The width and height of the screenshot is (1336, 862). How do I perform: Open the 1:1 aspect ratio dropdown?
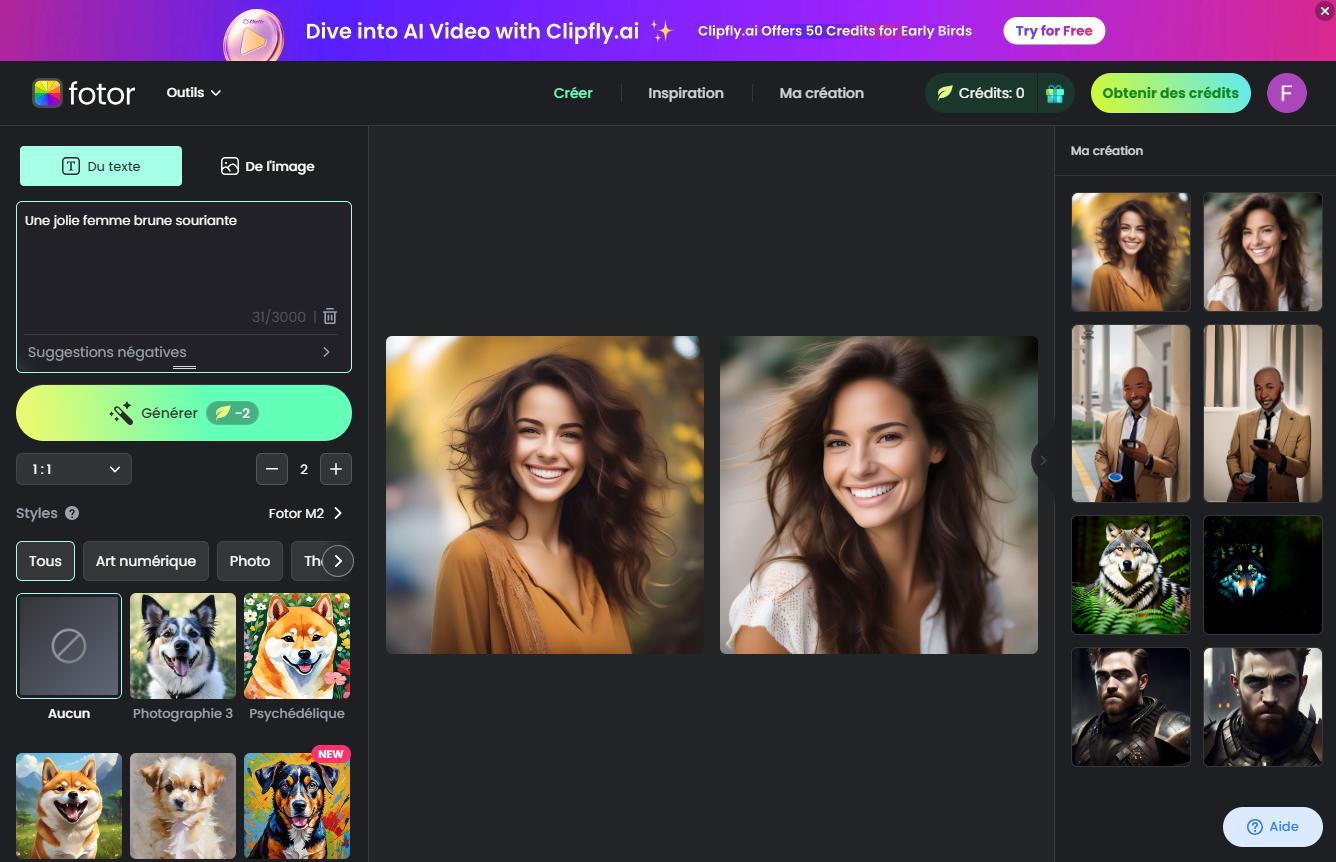click(x=73, y=468)
